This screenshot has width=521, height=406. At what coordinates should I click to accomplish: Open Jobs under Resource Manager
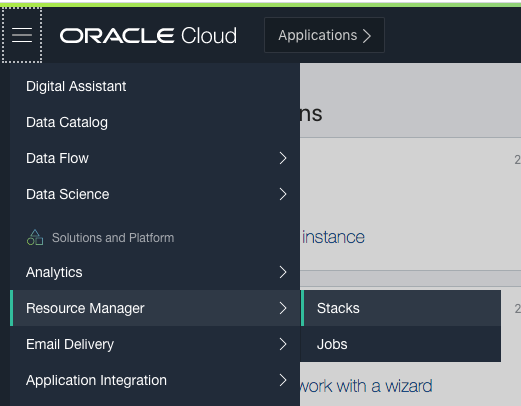[x=401, y=344]
